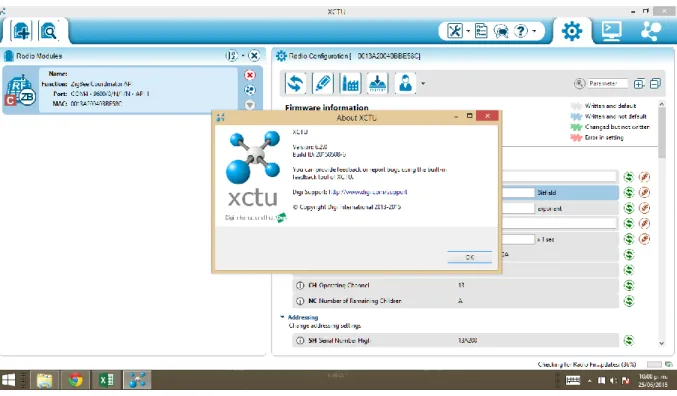The height and width of the screenshot is (396, 677).
Task: Refresh the 'x 1 sec' parameter row
Action: [629, 239]
